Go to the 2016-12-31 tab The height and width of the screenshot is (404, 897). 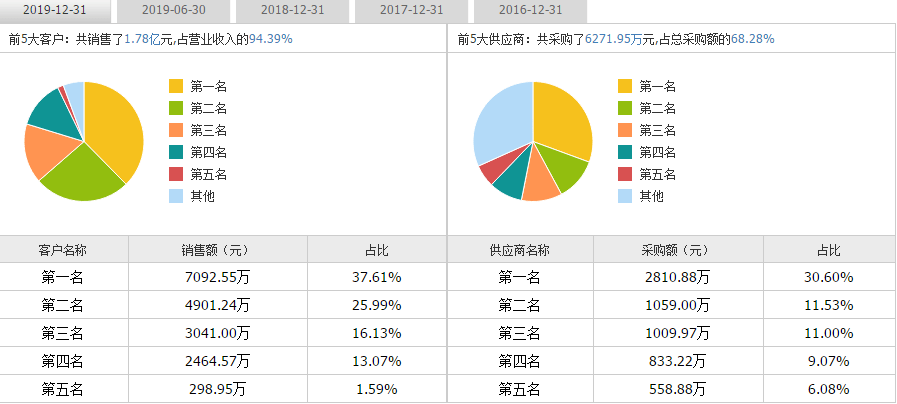click(530, 10)
